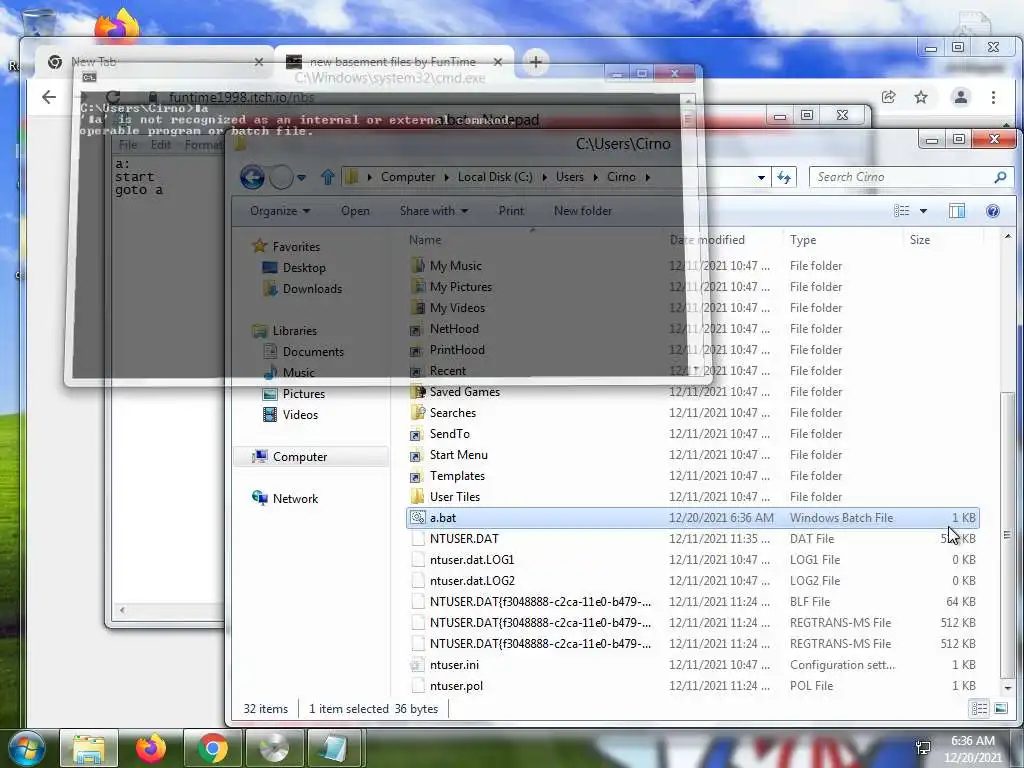The width and height of the screenshot is (1024, 768).
Task: Click the New folder button
Action: (583, 210)
